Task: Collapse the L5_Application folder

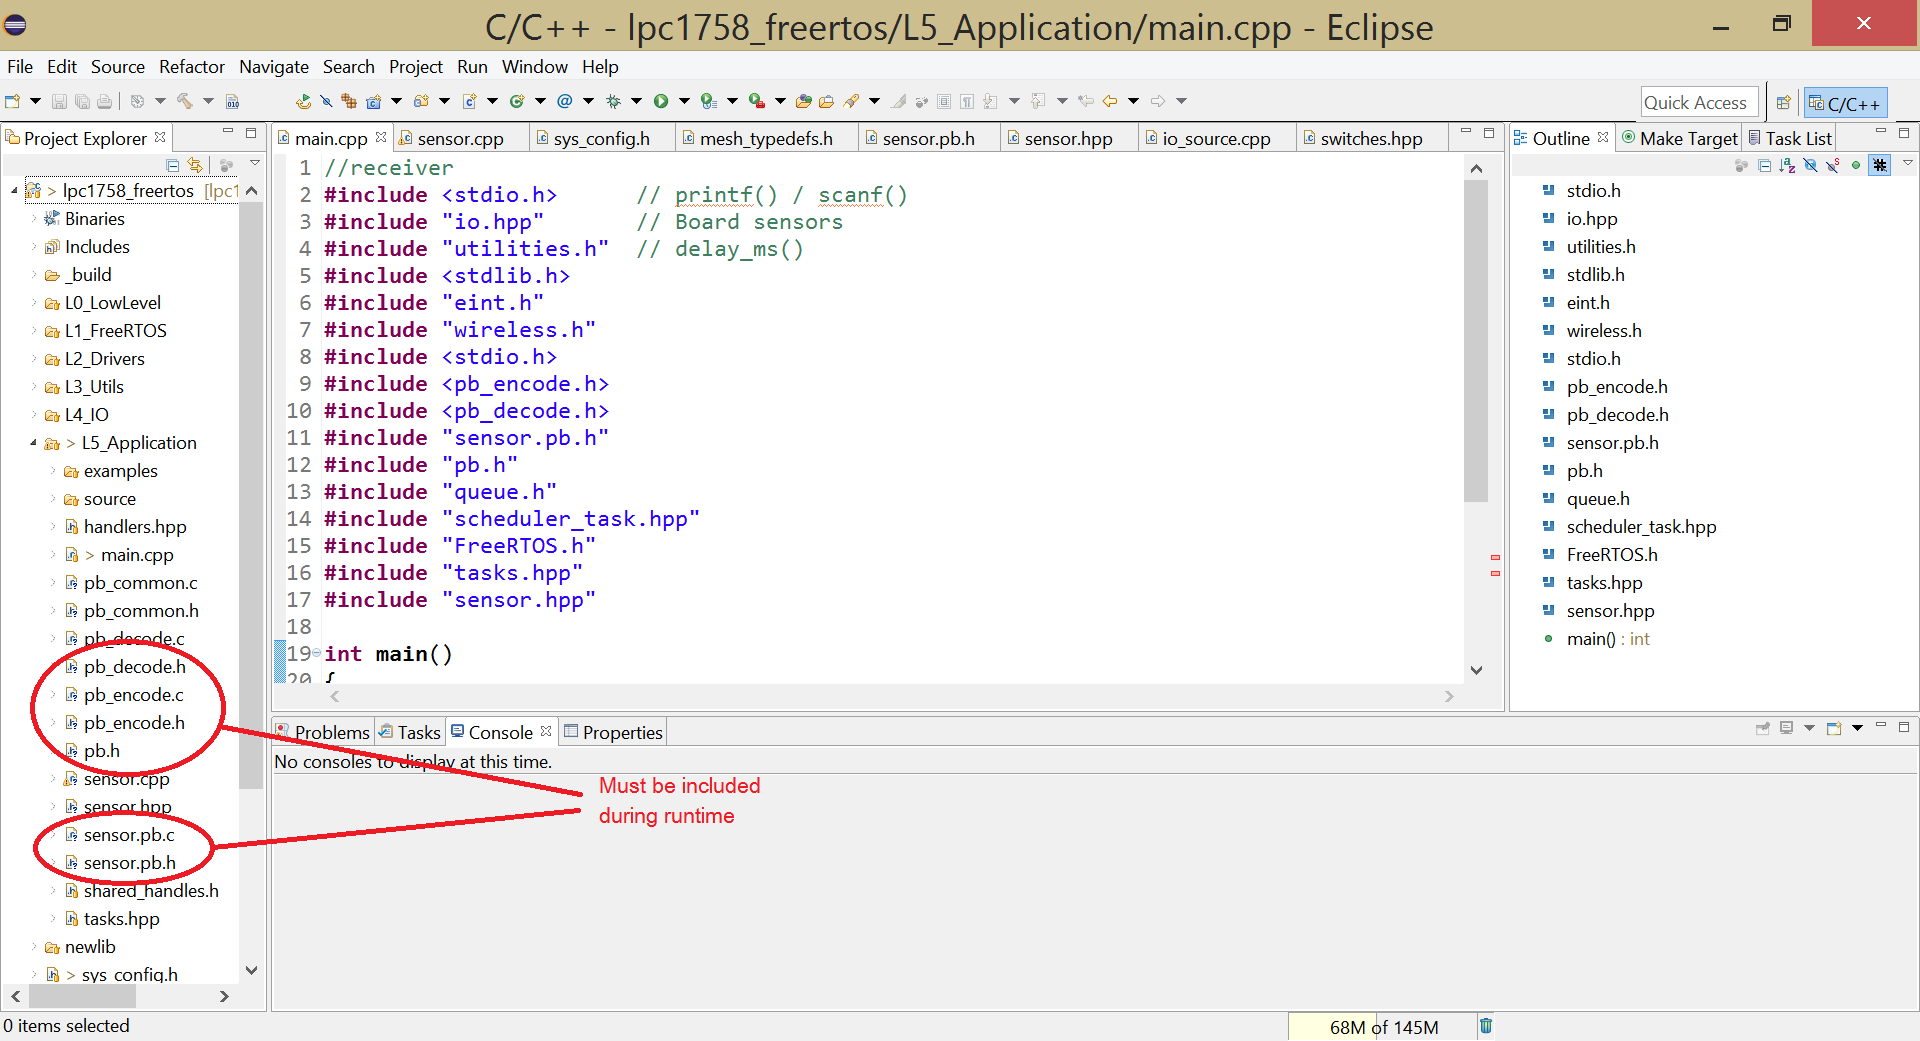Action: [33, 442]
